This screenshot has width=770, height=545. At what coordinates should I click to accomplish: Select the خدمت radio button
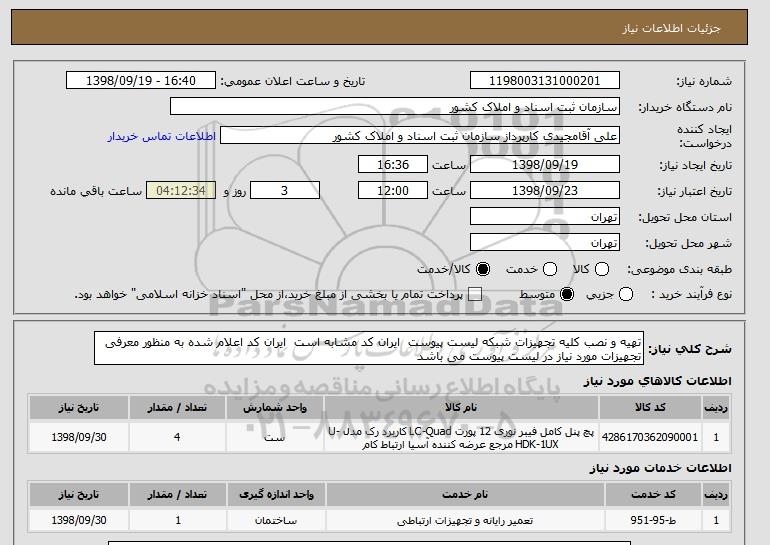click(550, 269)
